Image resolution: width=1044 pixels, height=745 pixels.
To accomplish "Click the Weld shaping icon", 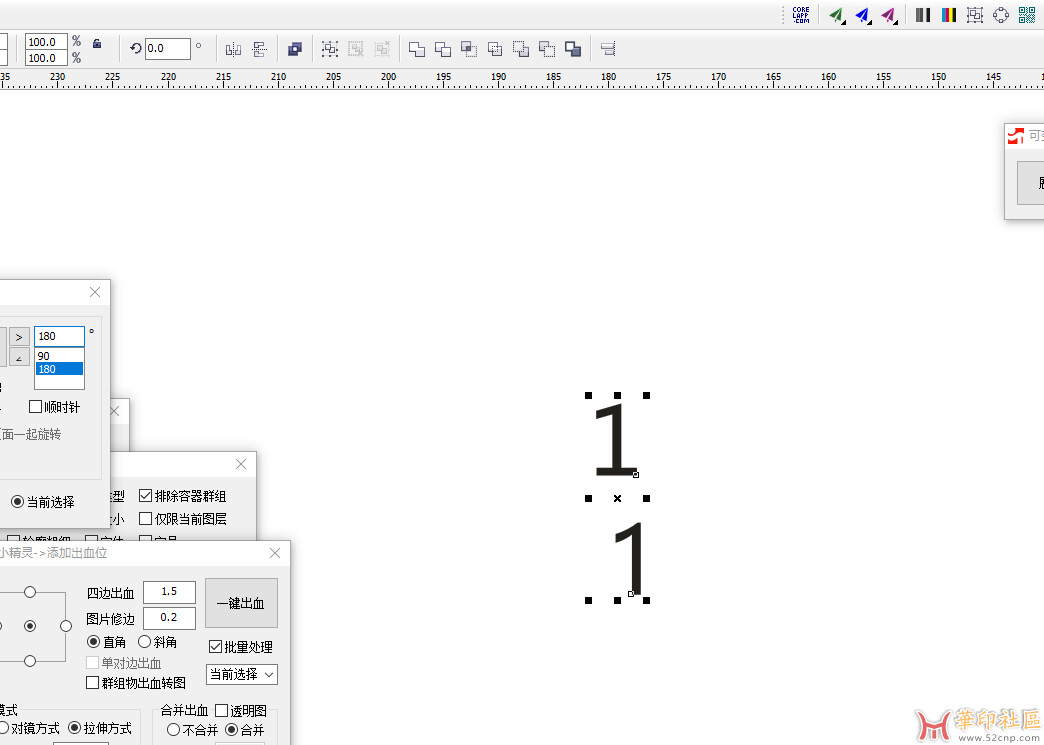I will (x=417, y=49).
